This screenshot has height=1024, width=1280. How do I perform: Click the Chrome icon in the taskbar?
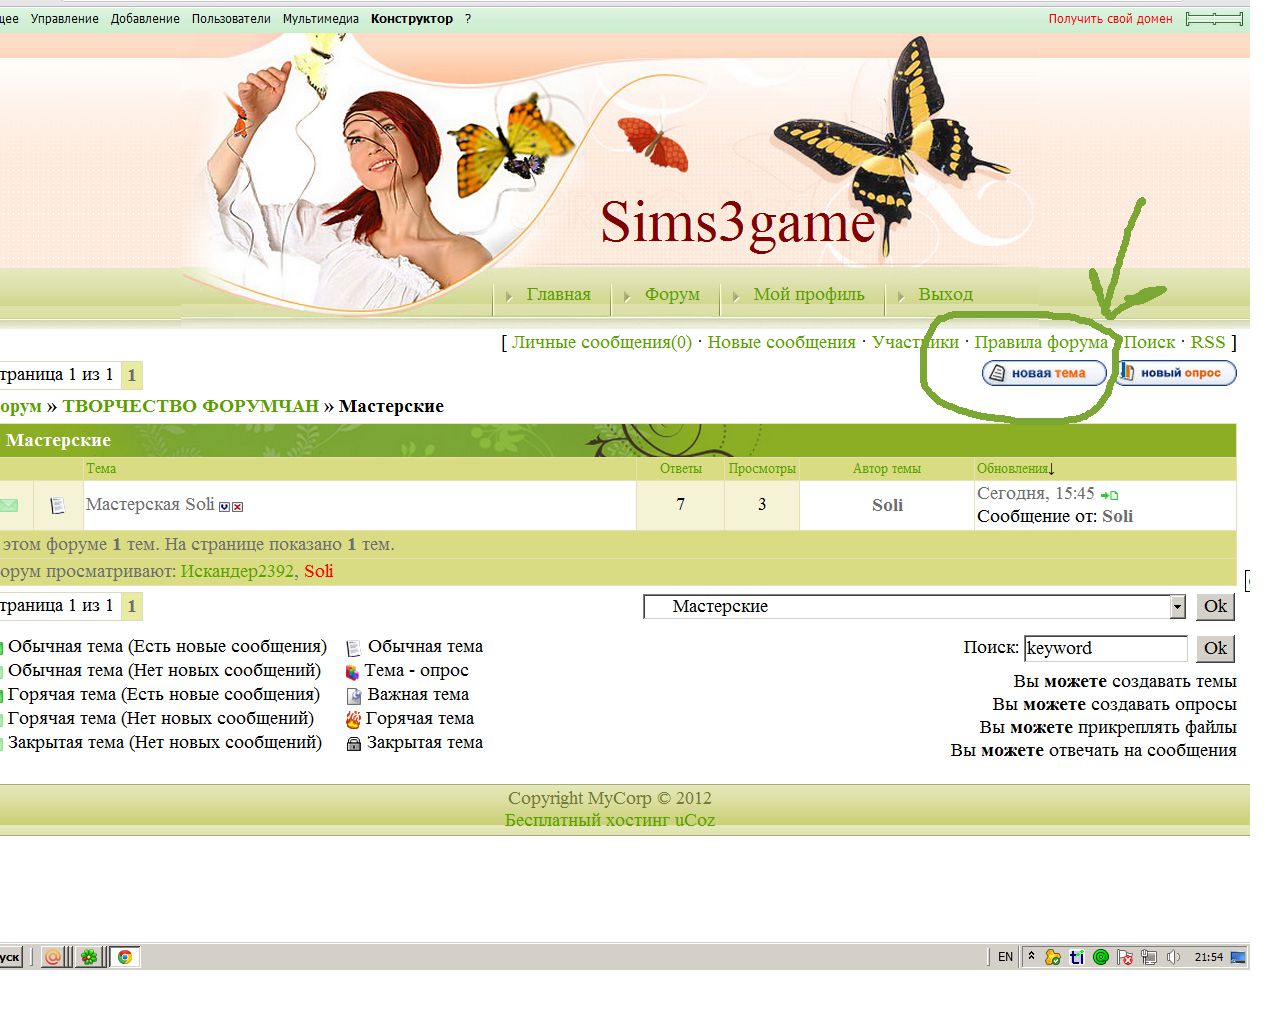(x=125, y=957)
